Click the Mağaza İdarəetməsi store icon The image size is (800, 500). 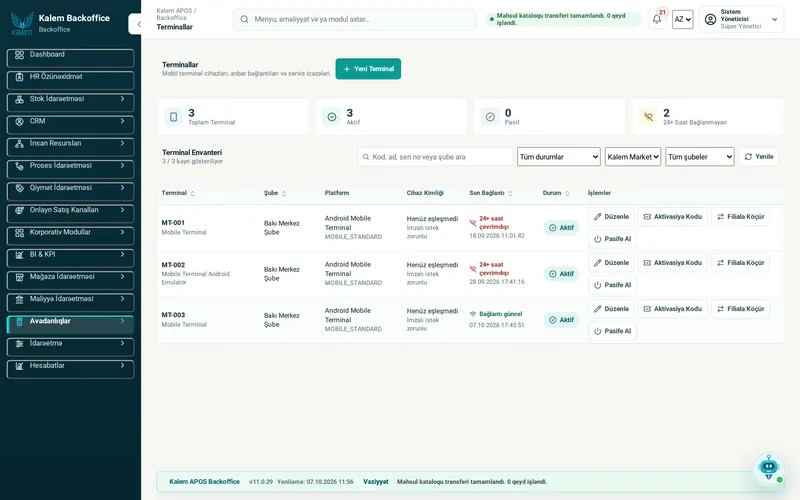(19, 277)
